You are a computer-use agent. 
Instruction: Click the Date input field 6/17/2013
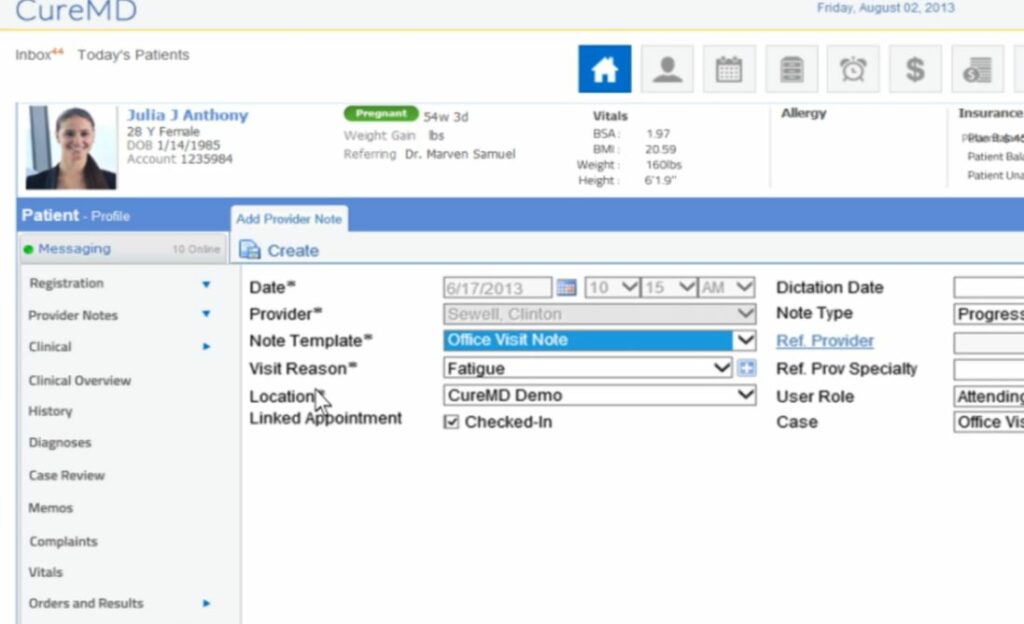pos(498,288)
